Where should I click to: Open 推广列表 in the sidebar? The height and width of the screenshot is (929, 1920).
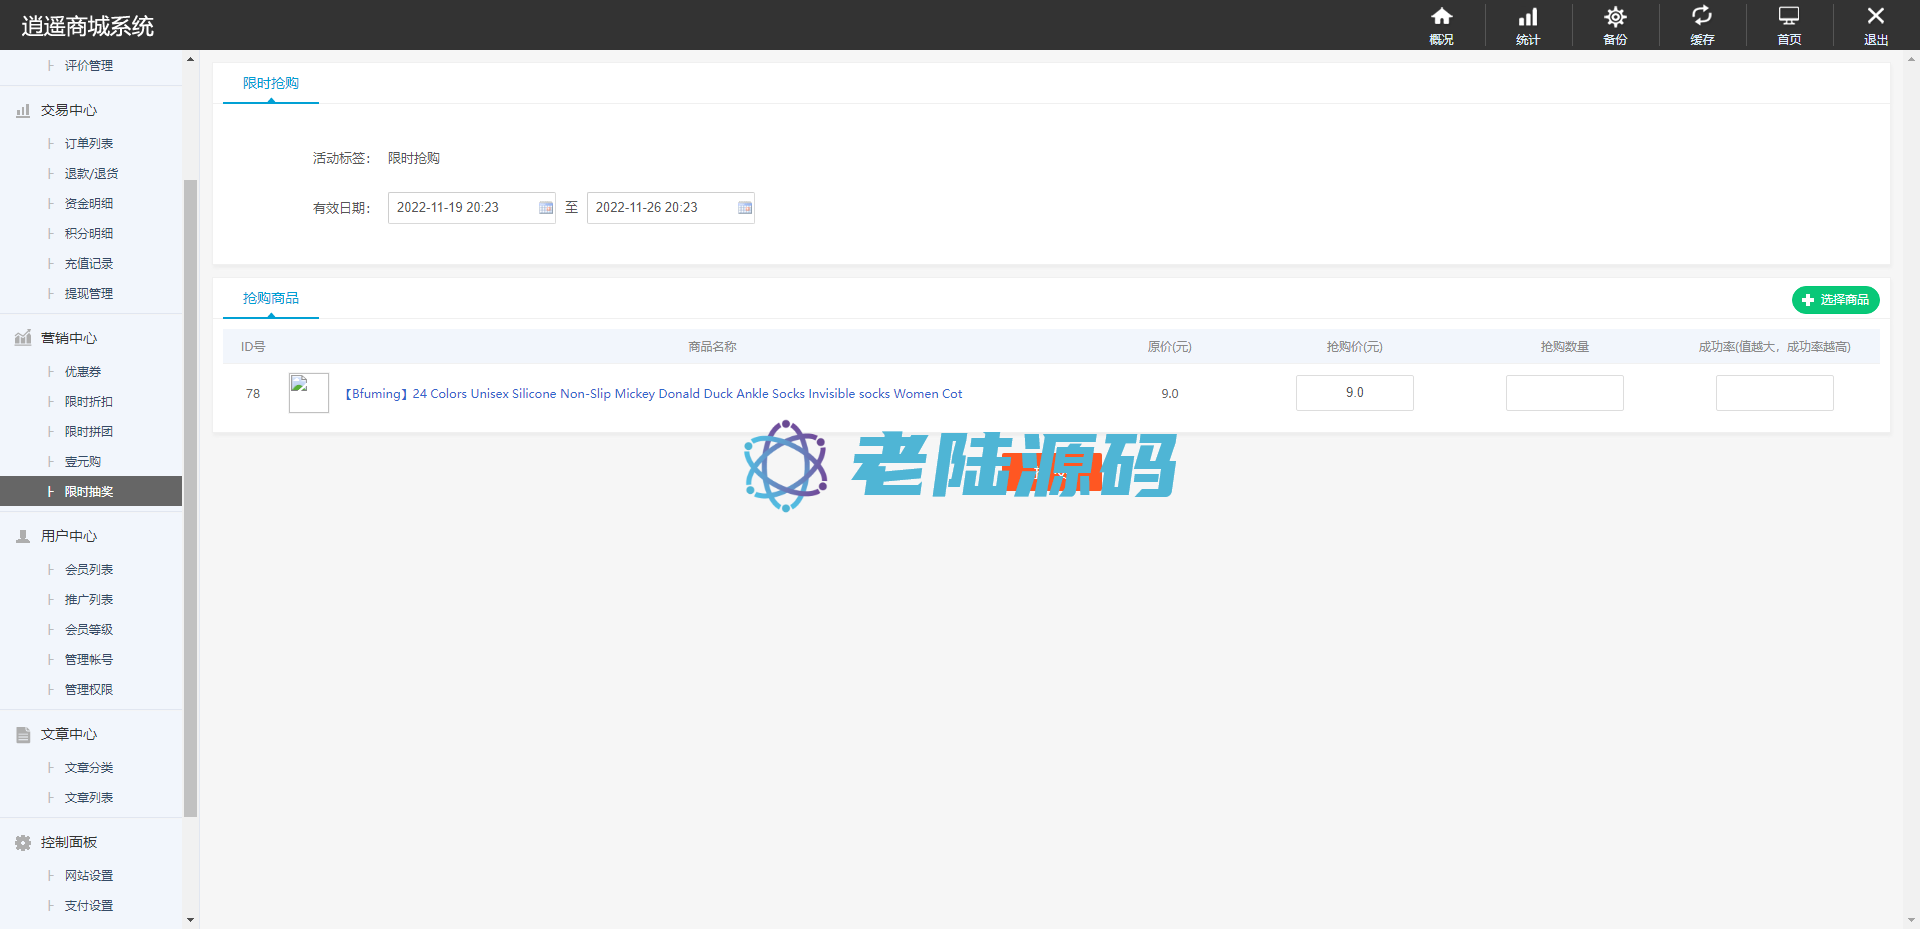(x=89, y=600)
